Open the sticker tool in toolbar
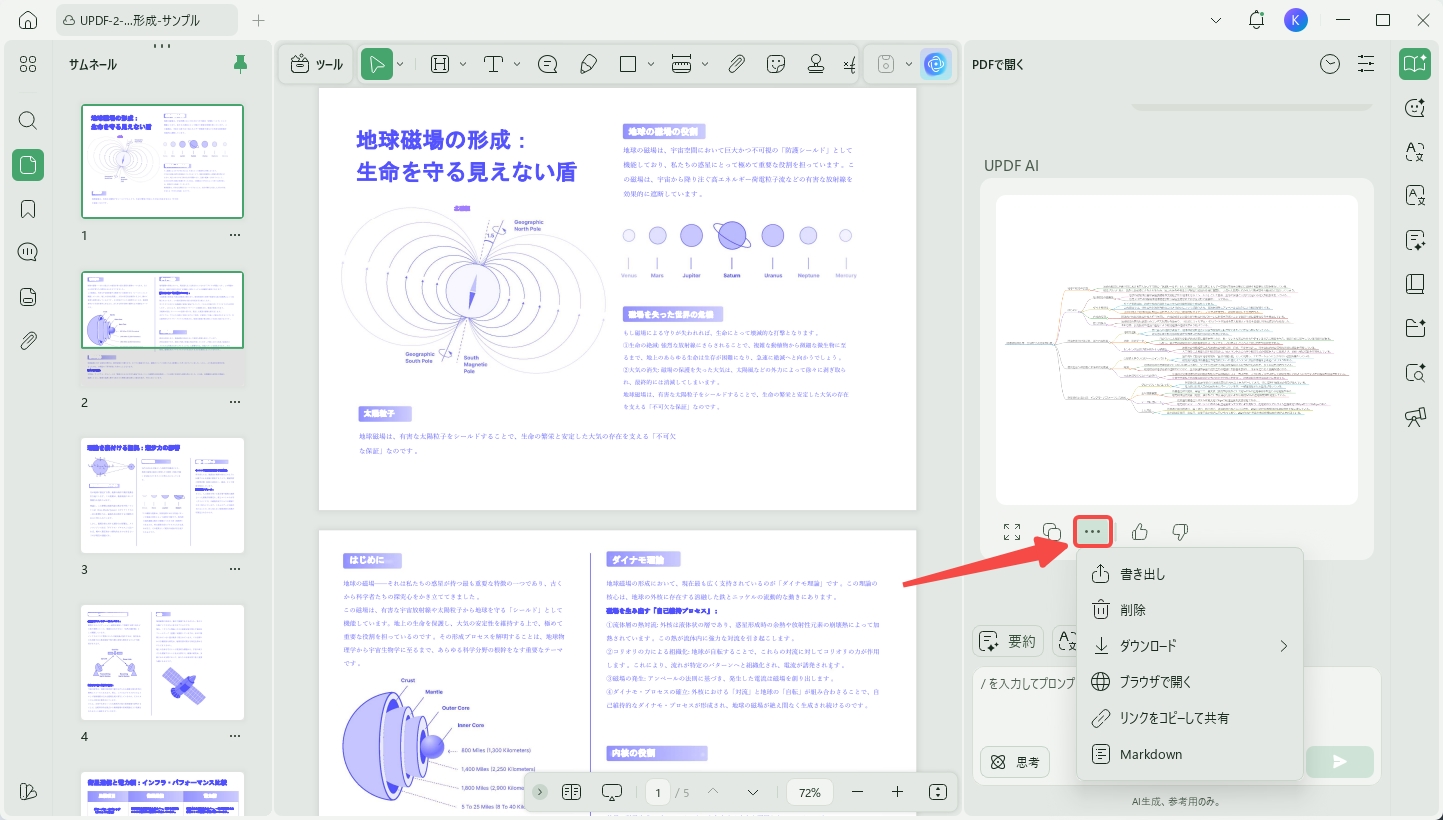The height and width of the screenshot is (820, 1443). [776, 64]
